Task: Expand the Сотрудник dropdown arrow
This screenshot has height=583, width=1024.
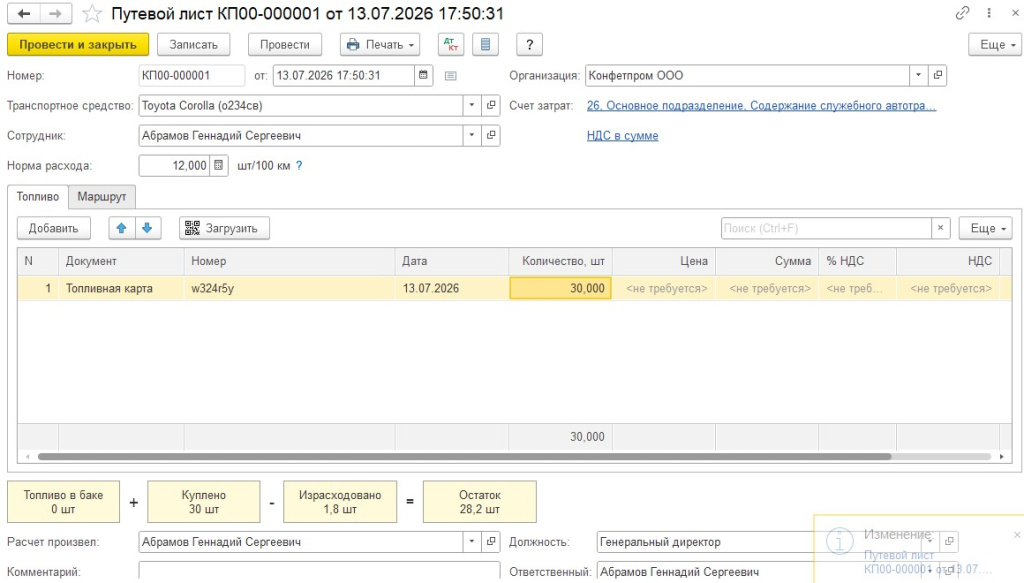Action: pyautogui.click(x=472, y=135)
